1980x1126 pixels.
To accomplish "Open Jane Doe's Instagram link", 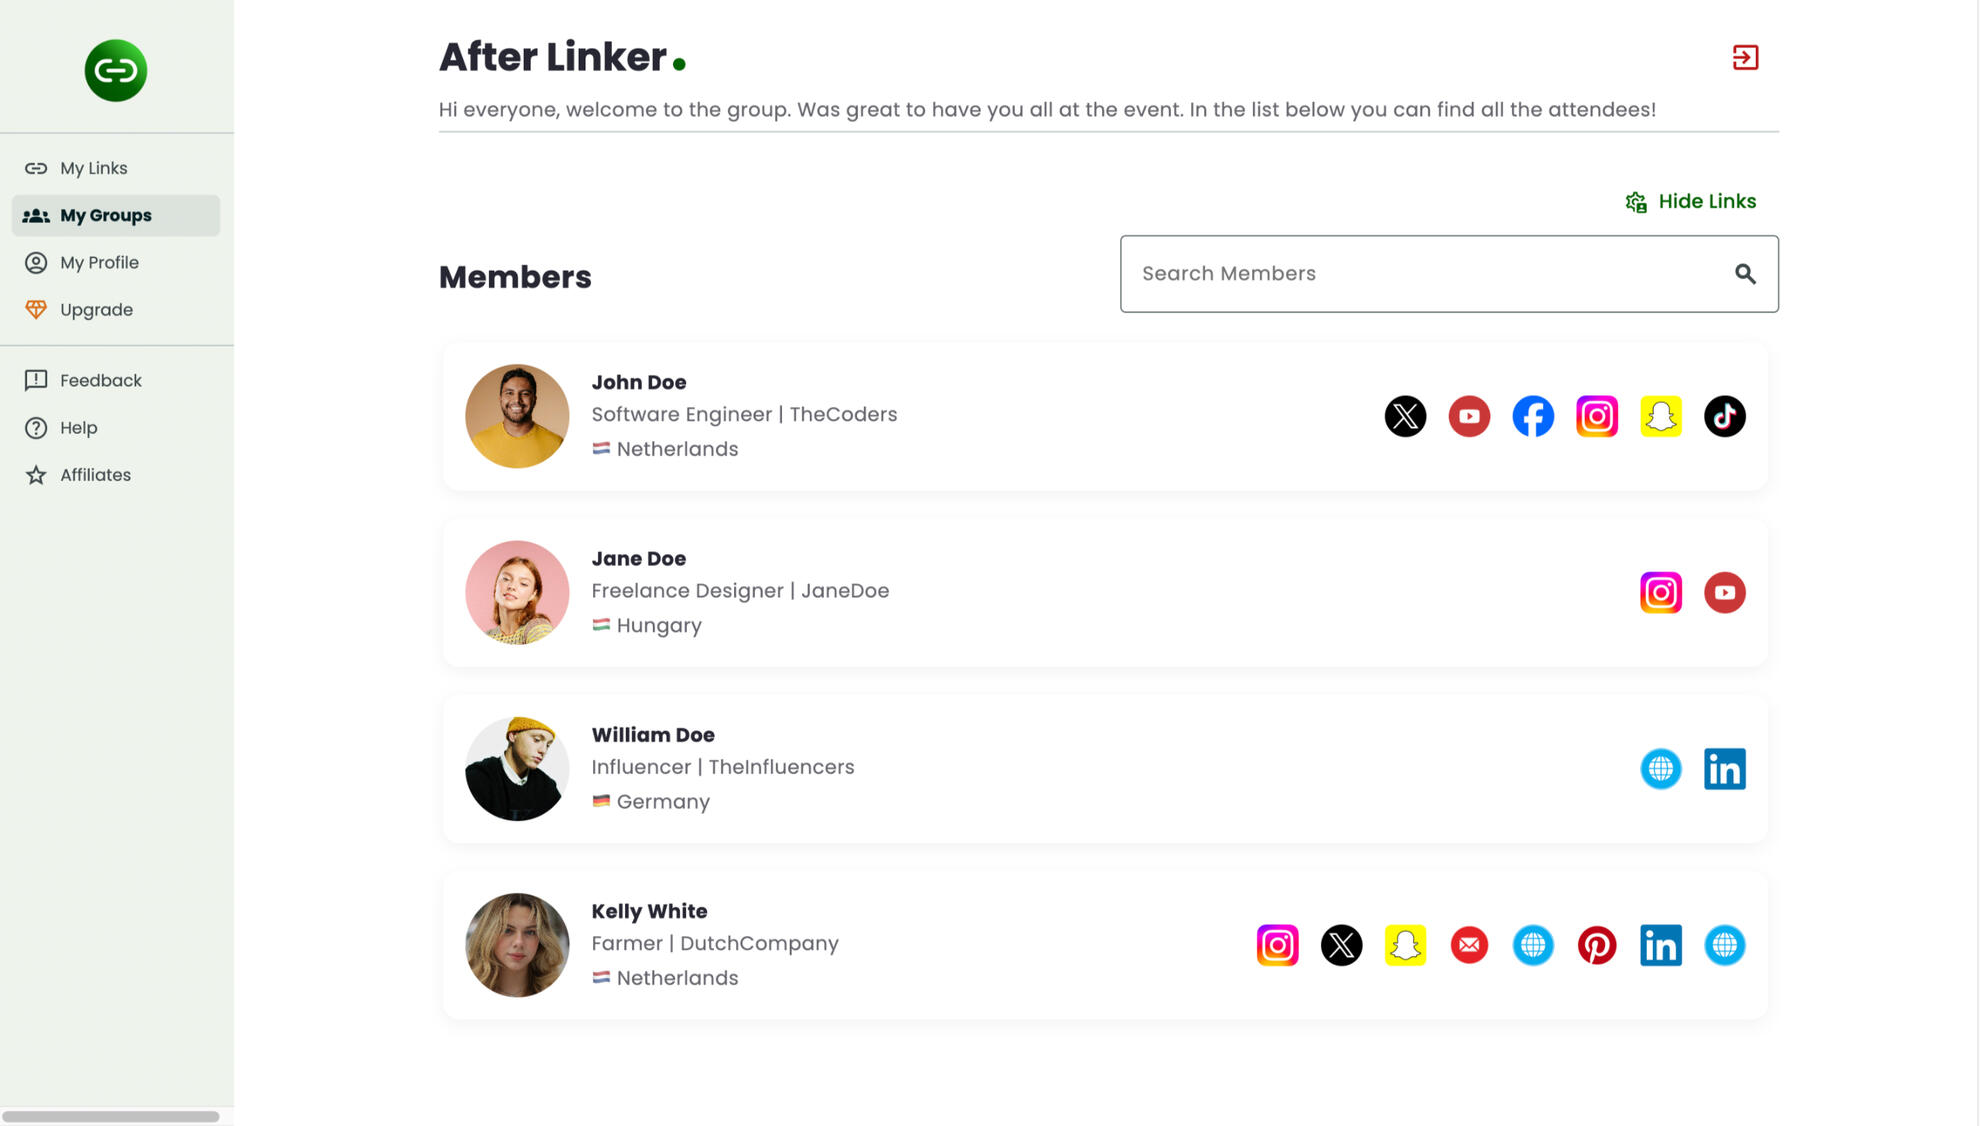I will click(1660, 593).
